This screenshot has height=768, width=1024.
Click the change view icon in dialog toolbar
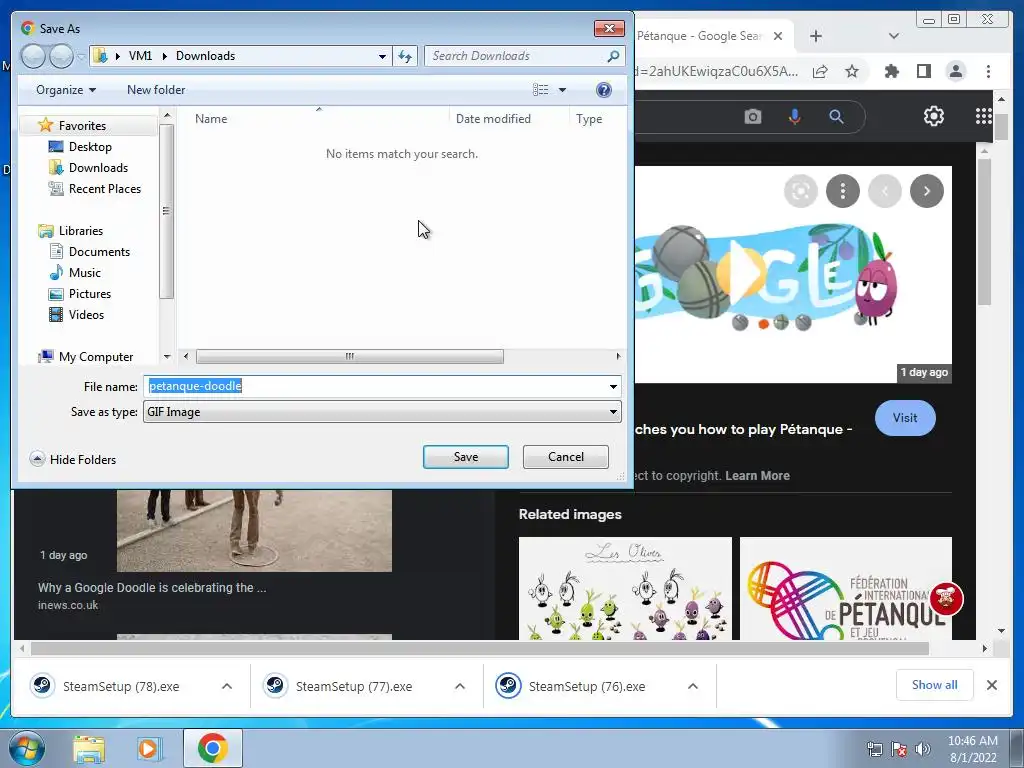pyautogui.click(x=541, y=90)
